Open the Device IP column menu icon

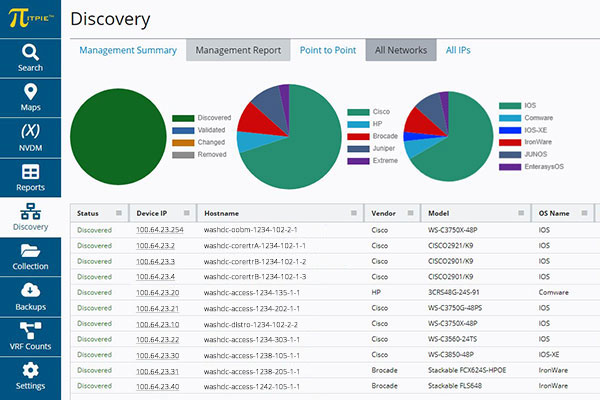(187, 213)
